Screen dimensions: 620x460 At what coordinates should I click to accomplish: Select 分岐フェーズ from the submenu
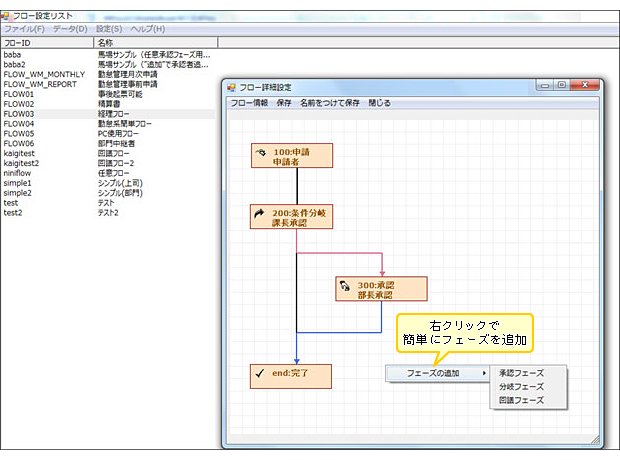[521, 386]
